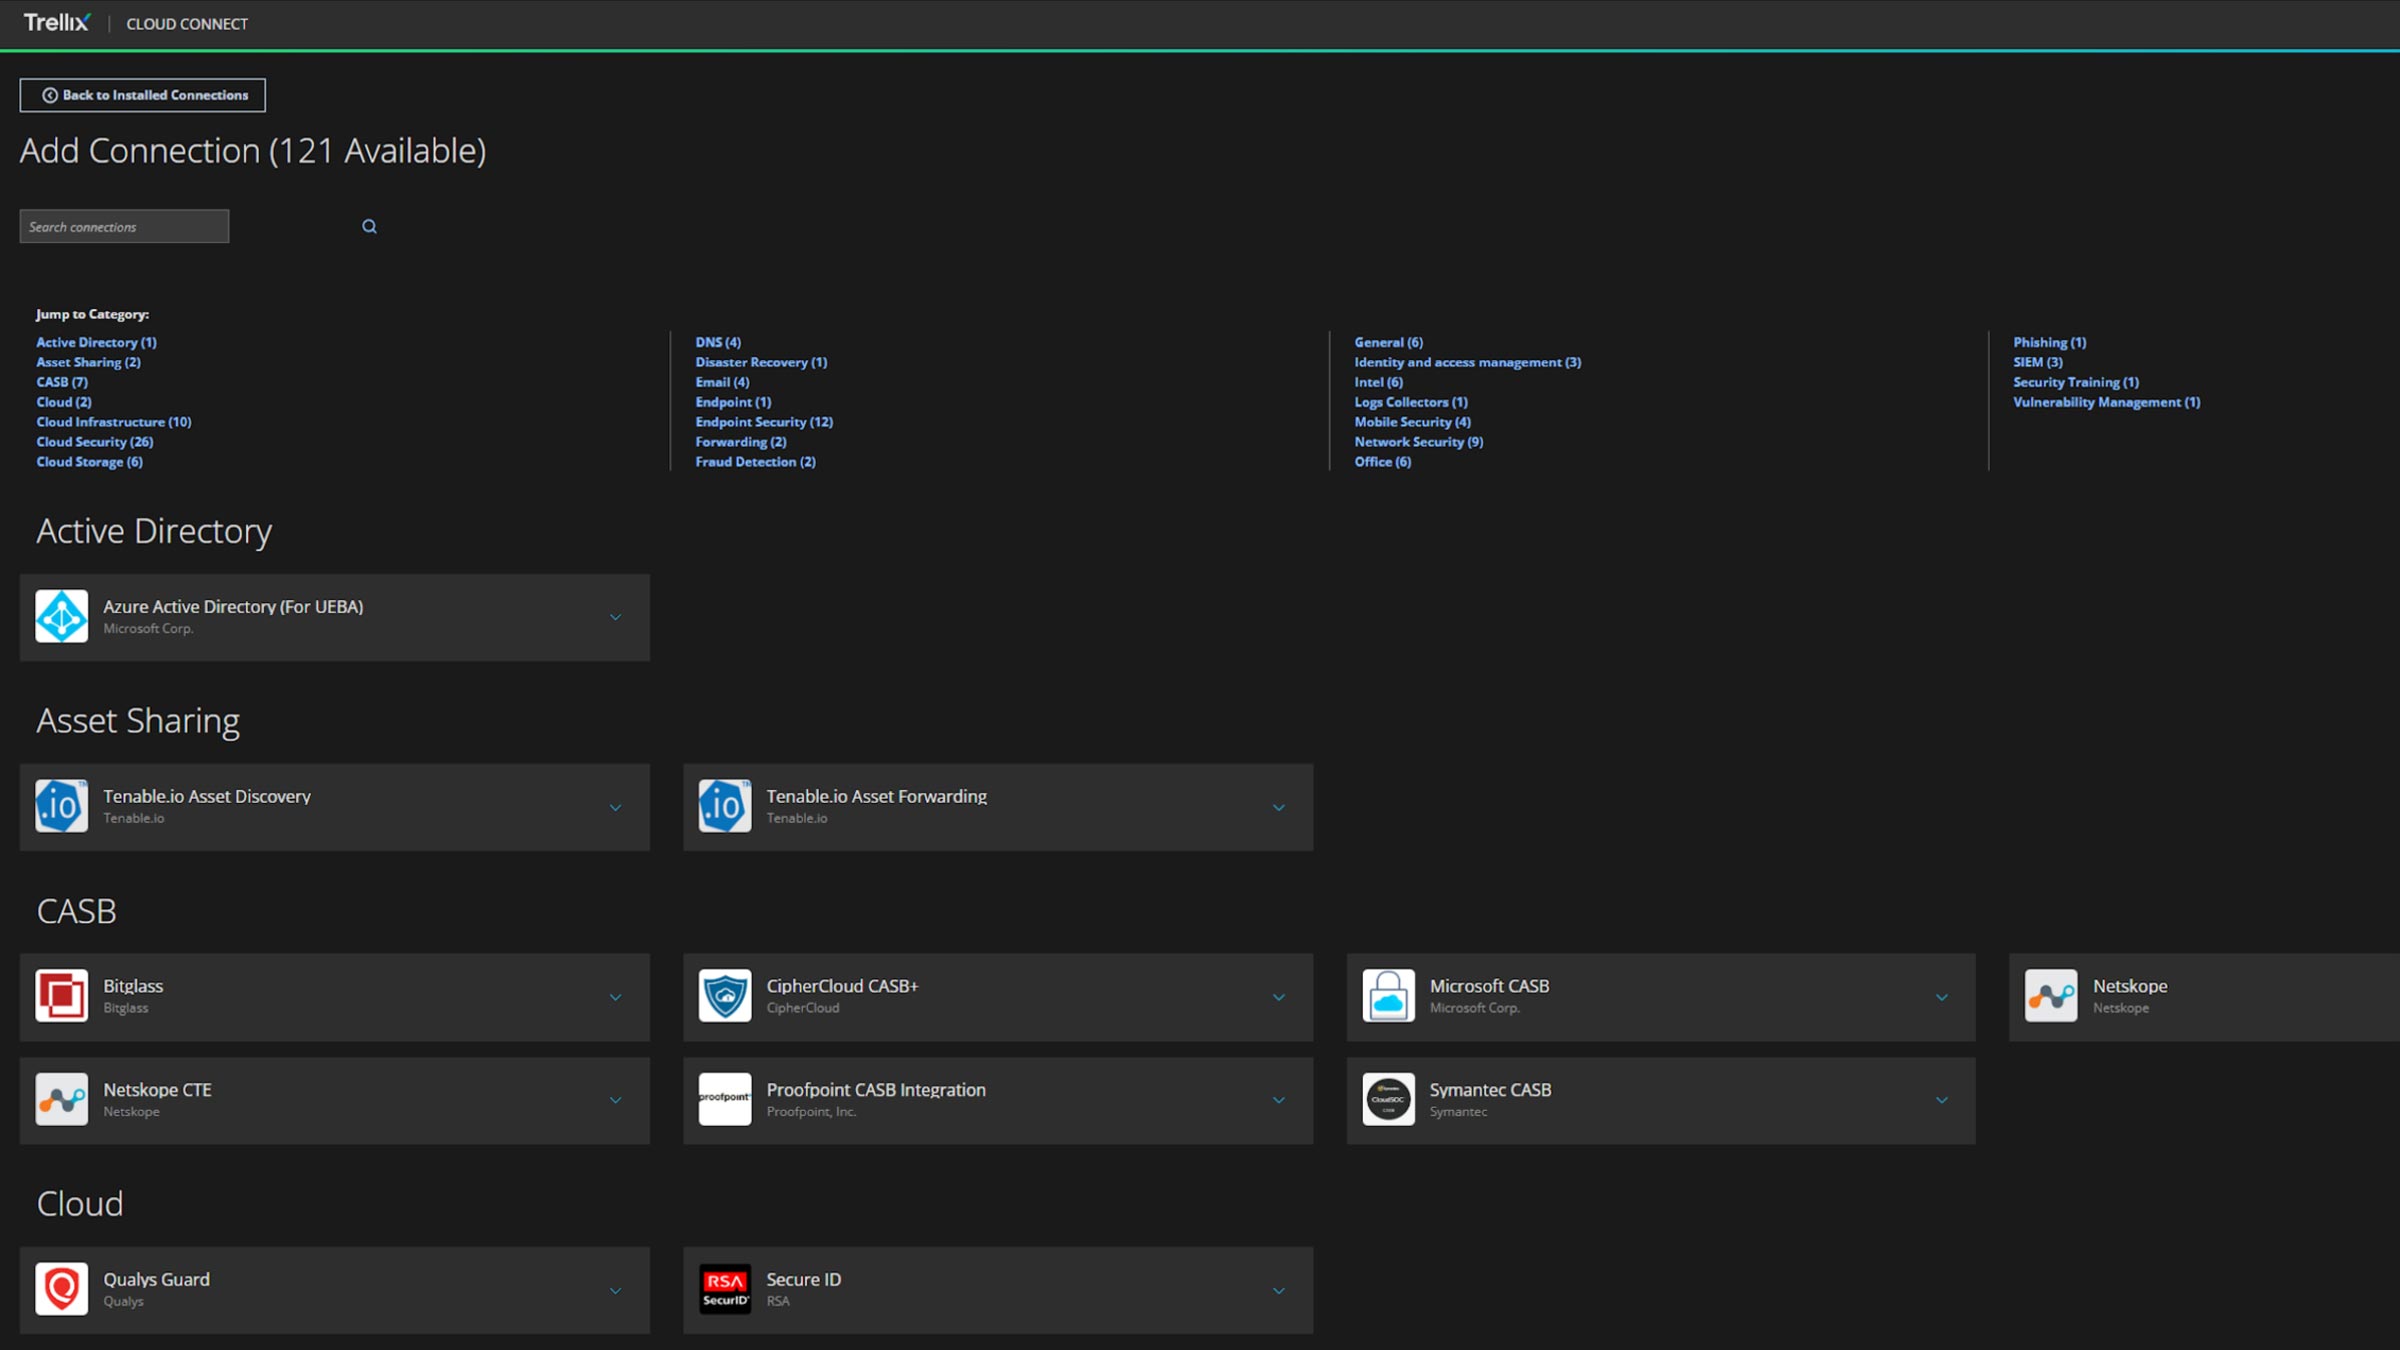Image resolution: width=2400 pixels, height=1350 pixels.
Task: Jump to Office (6) category
Action: 1382,462
